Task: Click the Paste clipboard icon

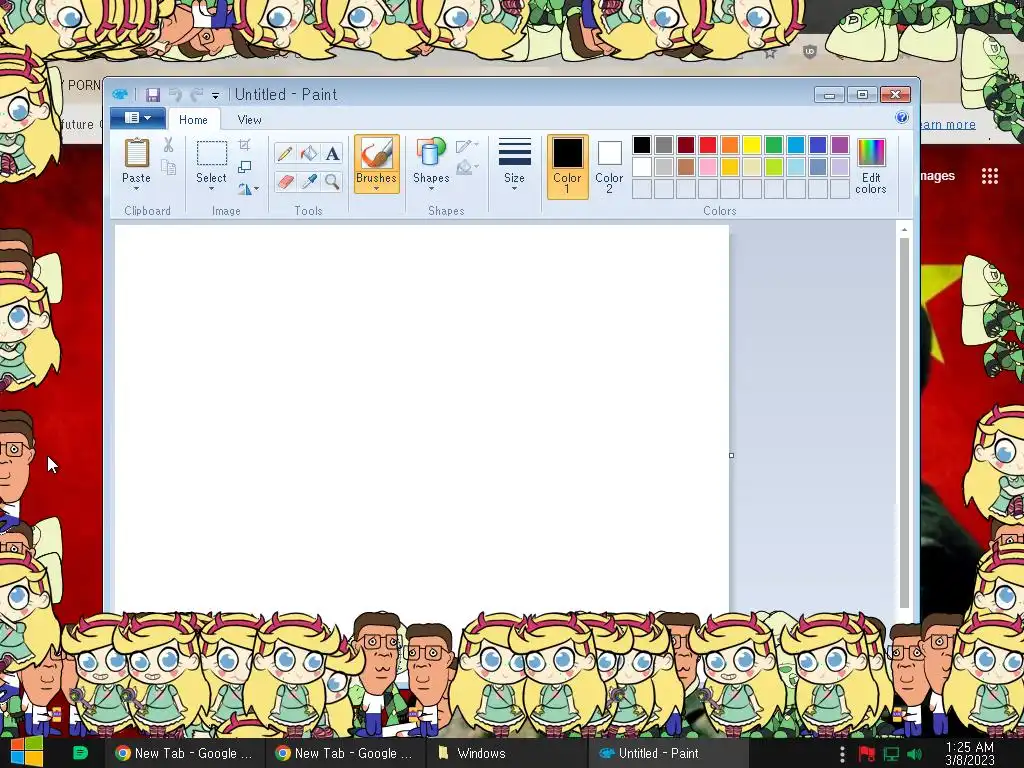Action: point(136,153)
